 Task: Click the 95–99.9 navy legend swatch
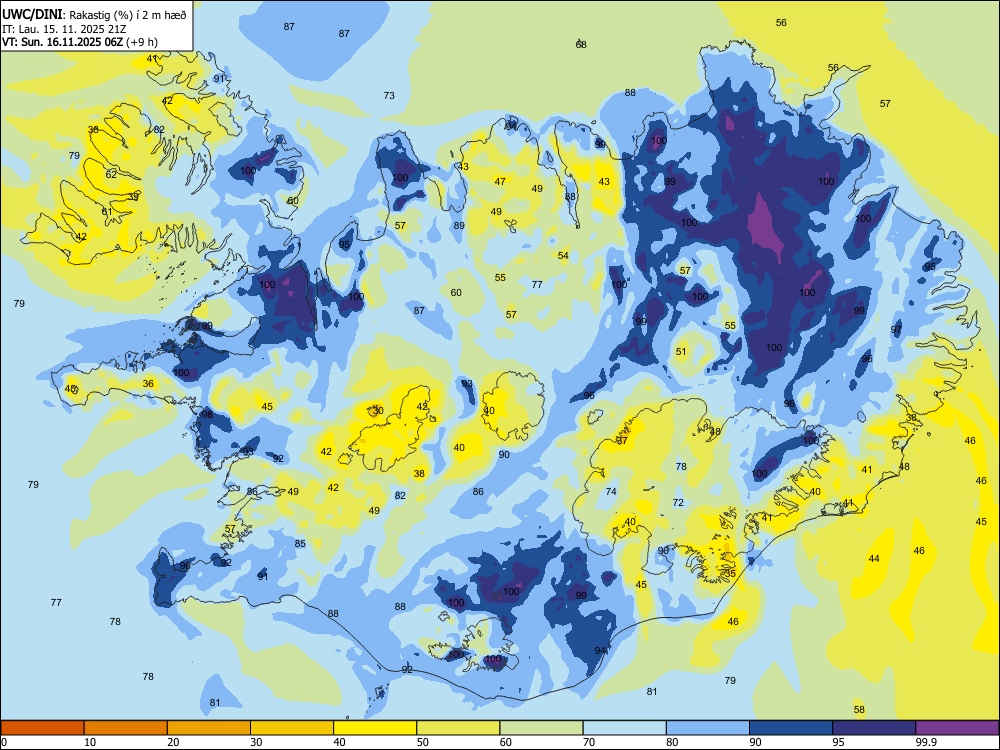874,728
